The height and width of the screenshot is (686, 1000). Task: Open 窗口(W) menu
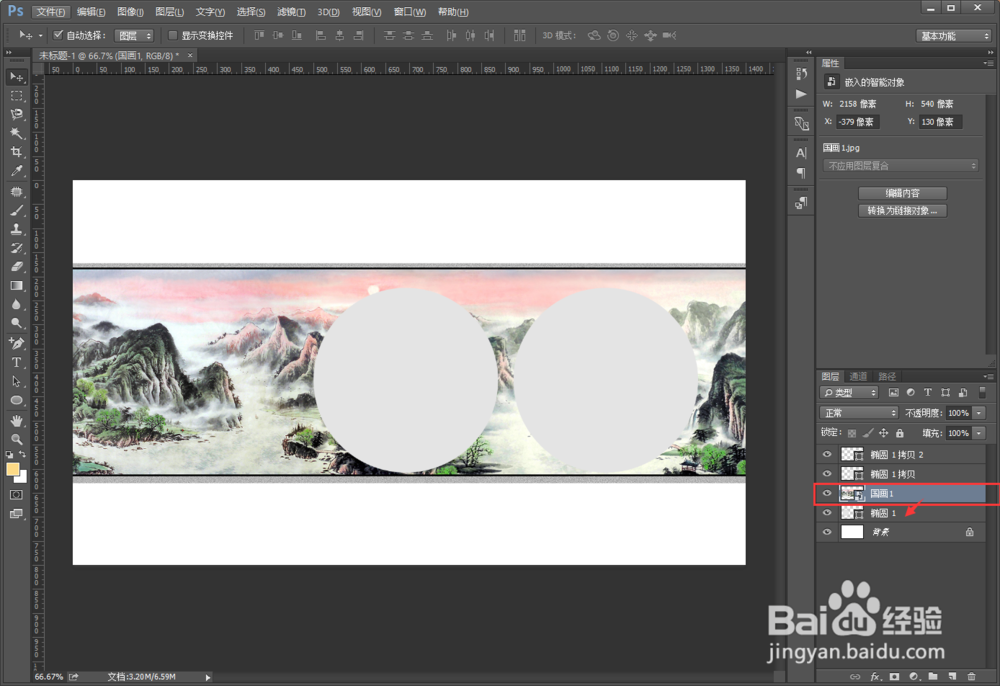409,12
